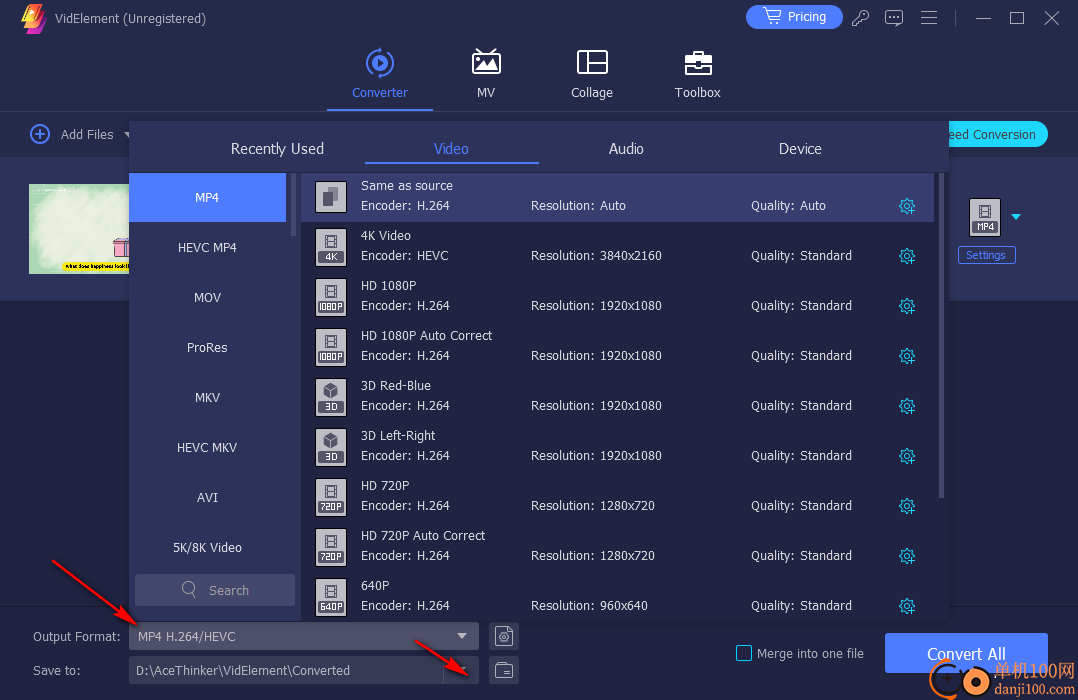The height and width of the screenshot is (700, 1078).
Task: Select the Video format tab
Action: click(451, 149)
